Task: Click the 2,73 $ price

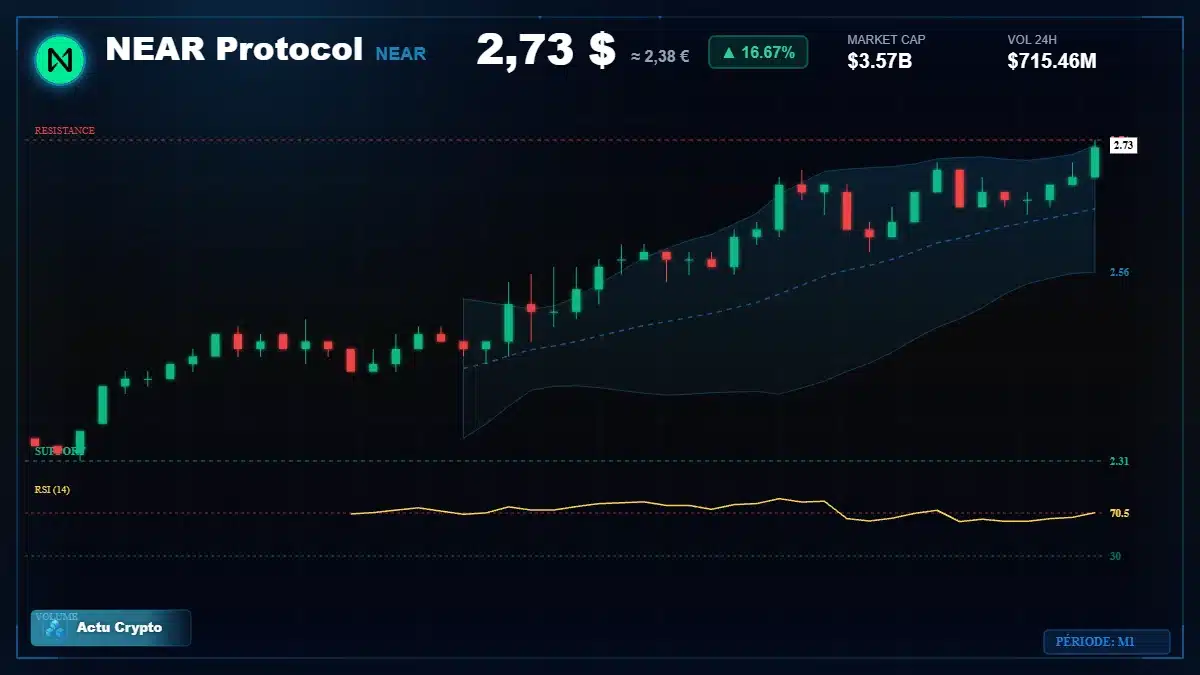Action: point(546,50)
